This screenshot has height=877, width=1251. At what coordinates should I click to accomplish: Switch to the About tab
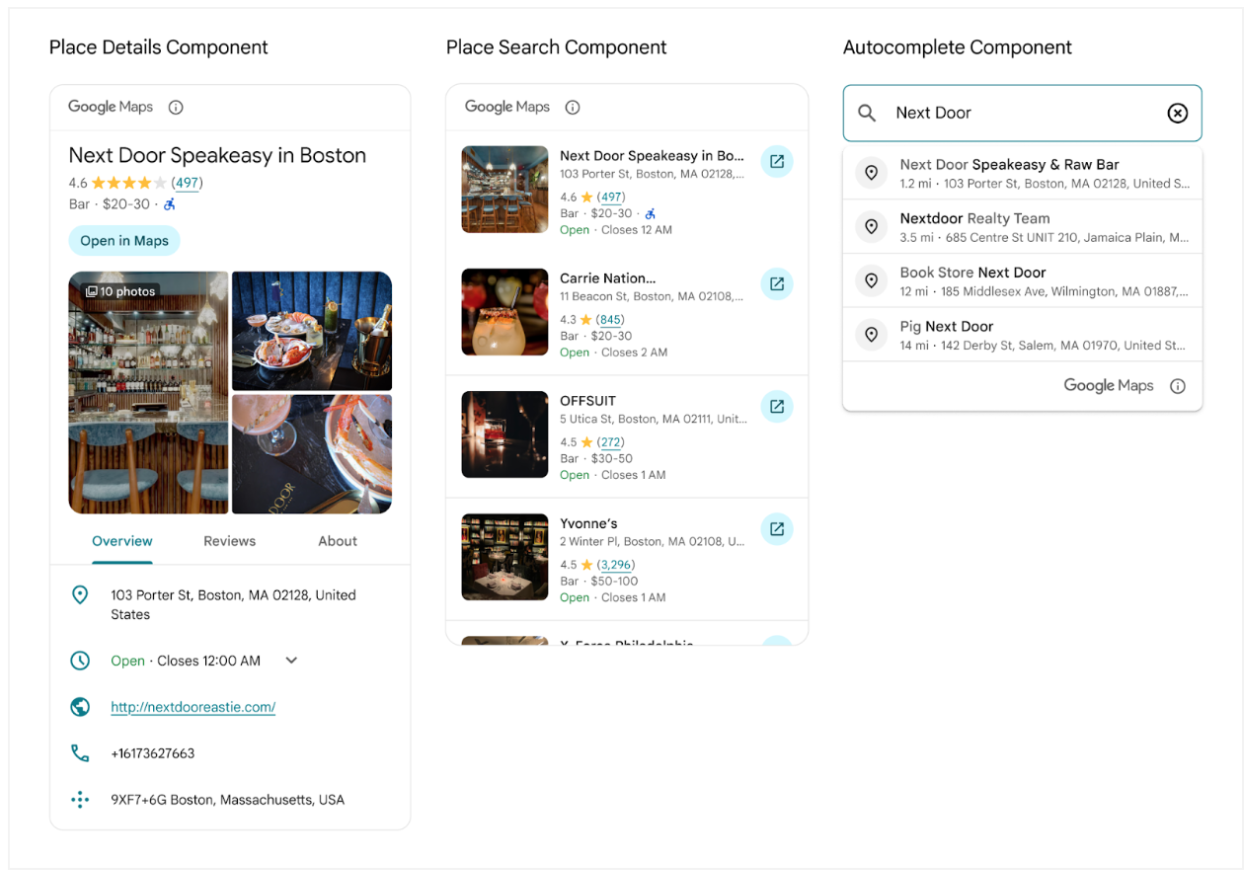coord(337,541)
